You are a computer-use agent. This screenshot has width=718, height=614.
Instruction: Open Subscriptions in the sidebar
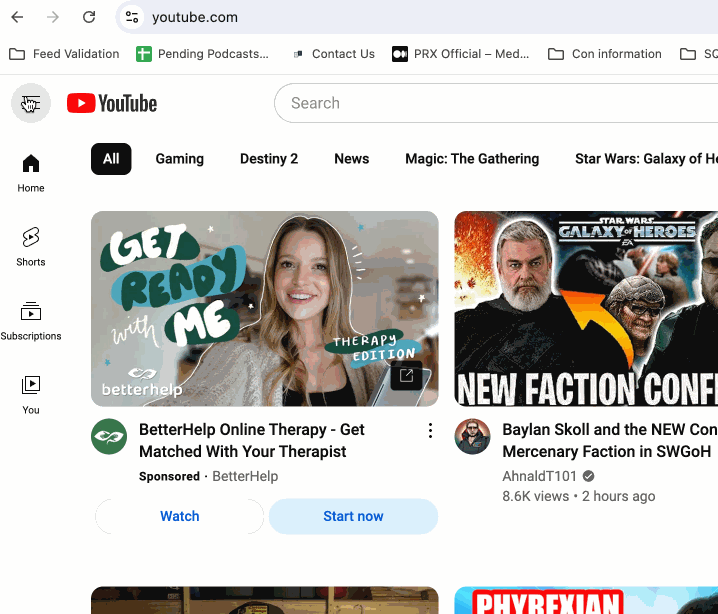tap(31, 321)
